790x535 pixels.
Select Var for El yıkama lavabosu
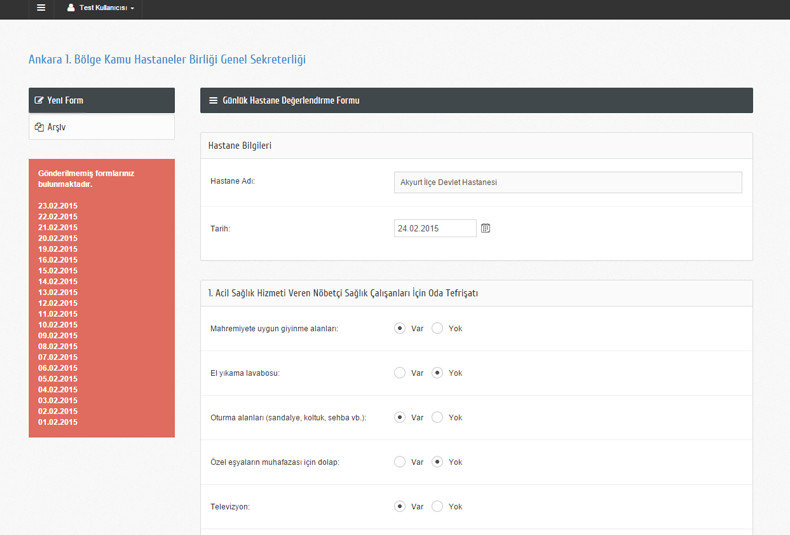[400, 373]
